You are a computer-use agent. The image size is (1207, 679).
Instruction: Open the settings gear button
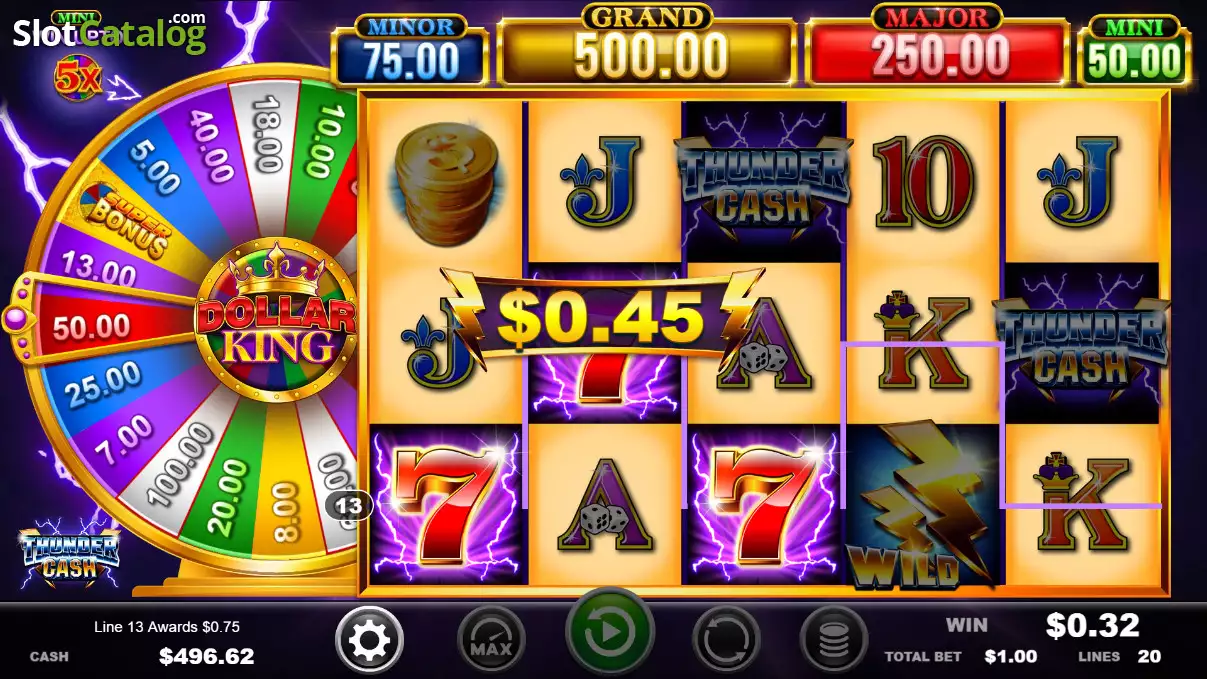click(370, 639)
